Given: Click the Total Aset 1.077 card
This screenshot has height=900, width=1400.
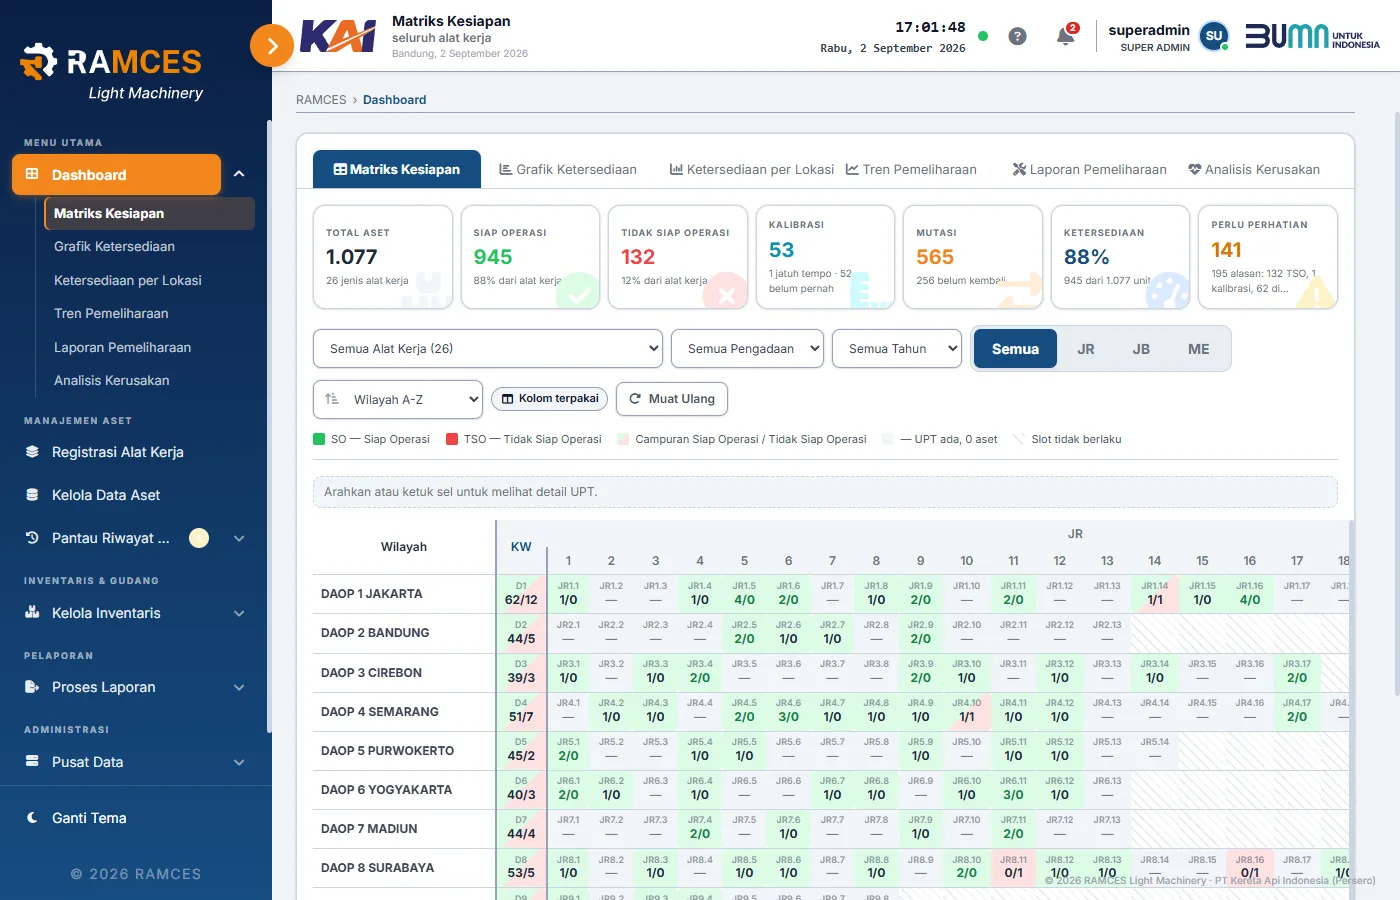Looking at the screenshot, I should (383, 257).
